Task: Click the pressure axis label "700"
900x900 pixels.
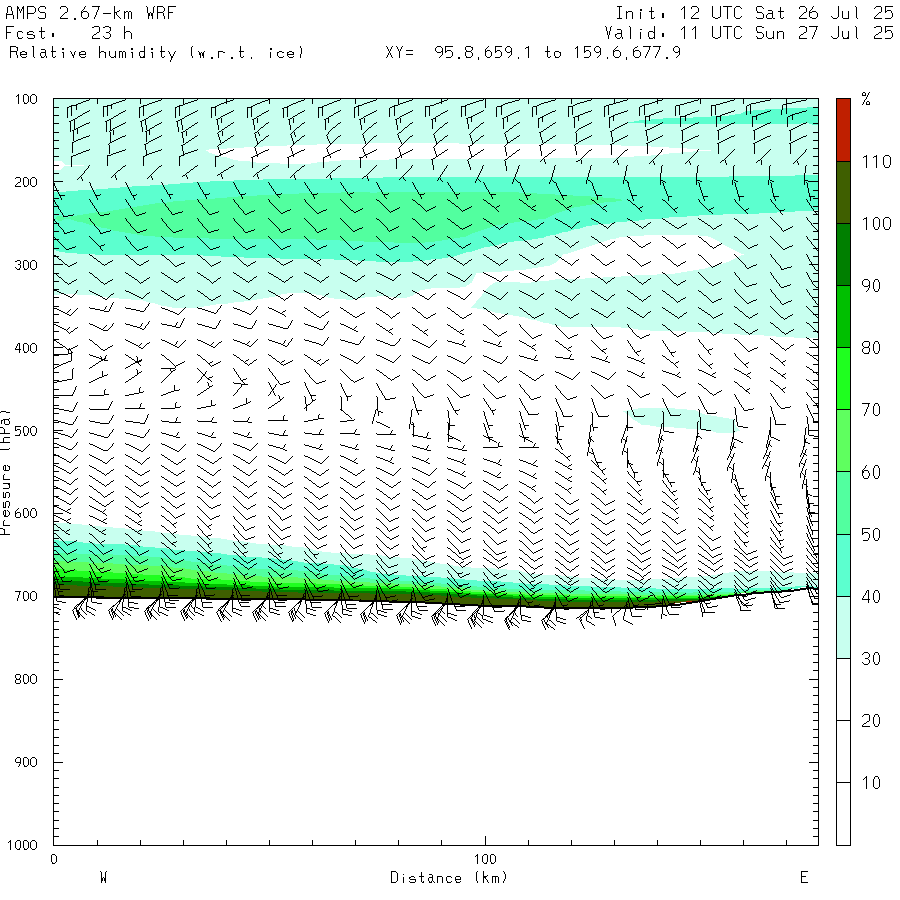Action: 26,596
